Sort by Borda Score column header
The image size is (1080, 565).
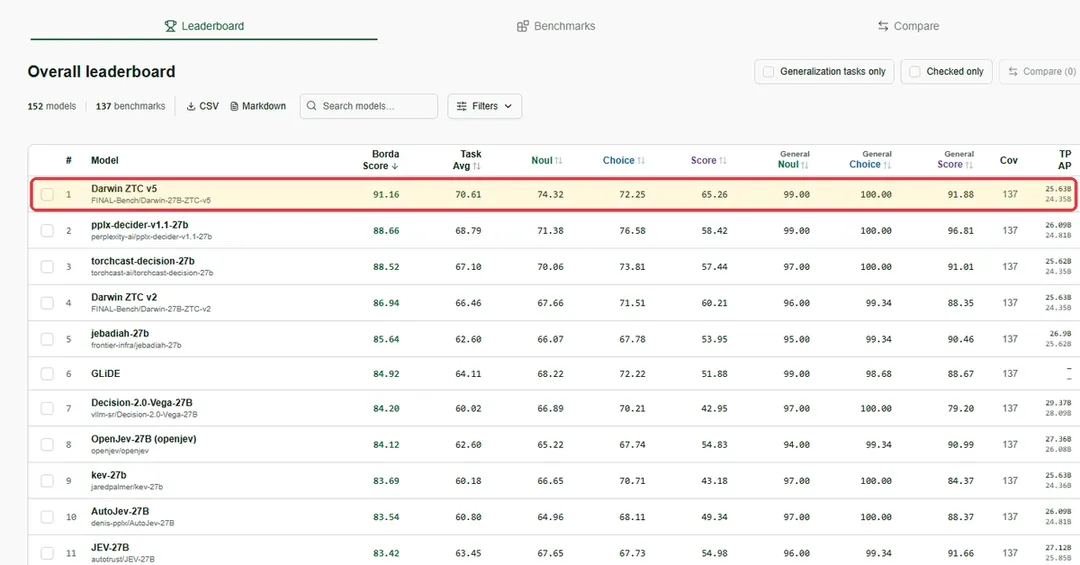click(381, 160)
